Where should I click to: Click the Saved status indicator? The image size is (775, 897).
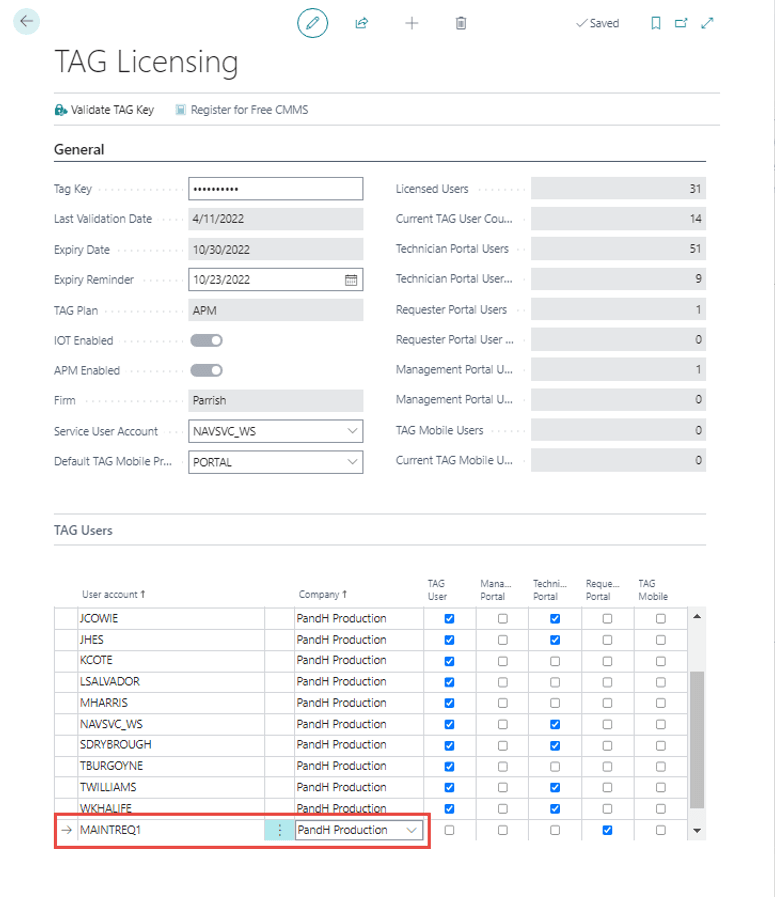pos(598,23)
